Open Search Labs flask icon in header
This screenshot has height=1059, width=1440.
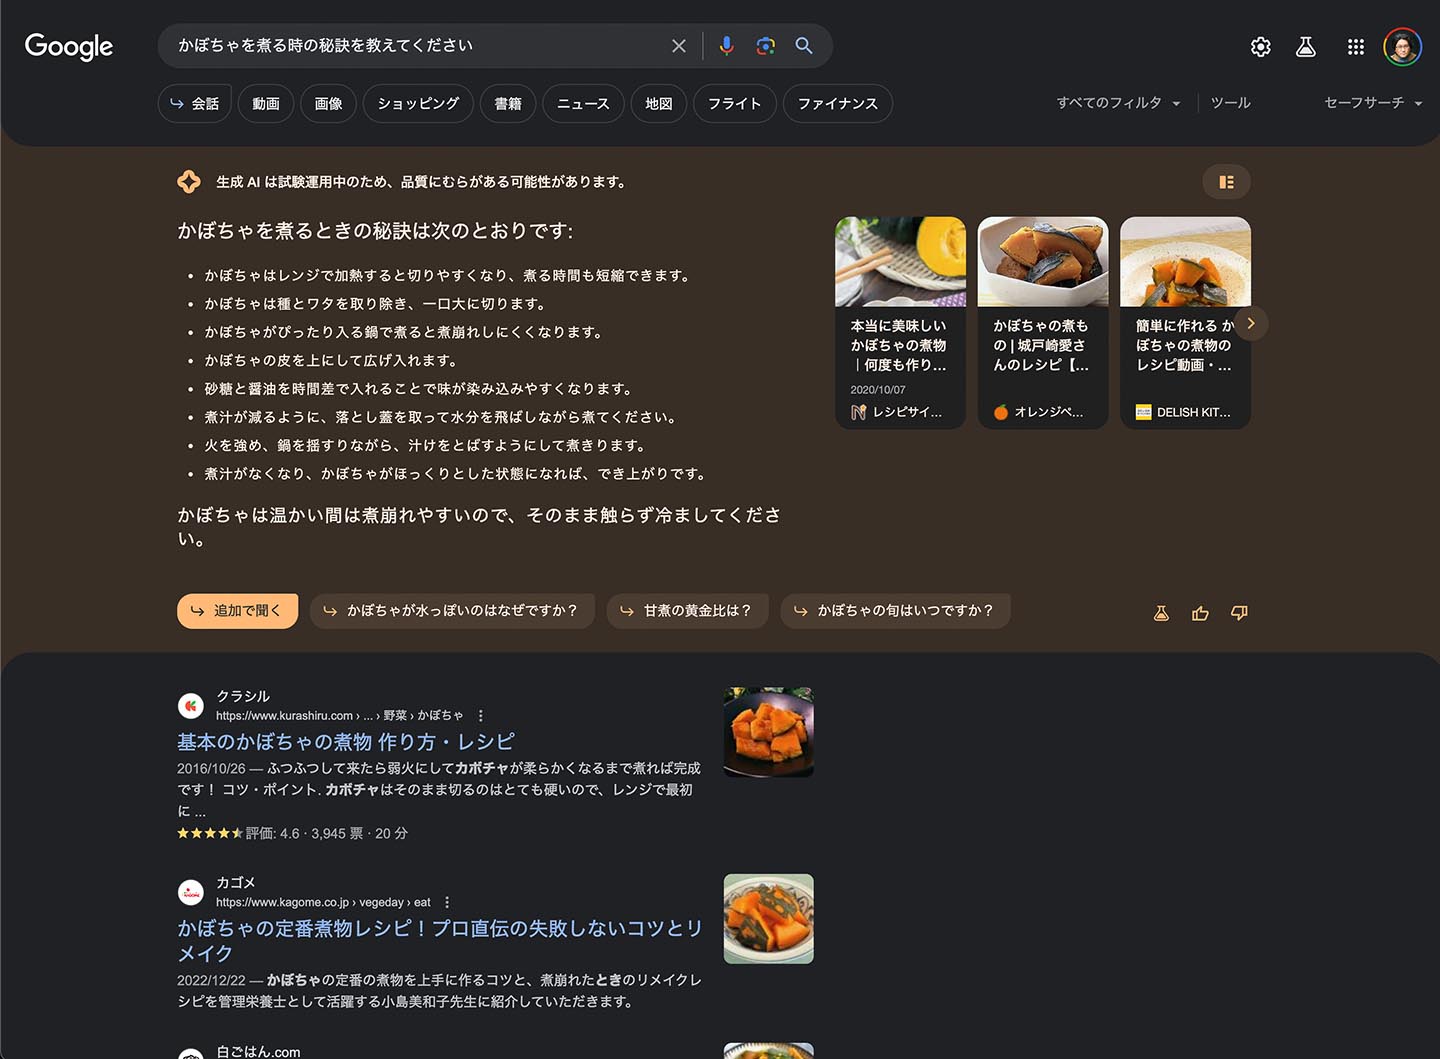coord(1306,47)
